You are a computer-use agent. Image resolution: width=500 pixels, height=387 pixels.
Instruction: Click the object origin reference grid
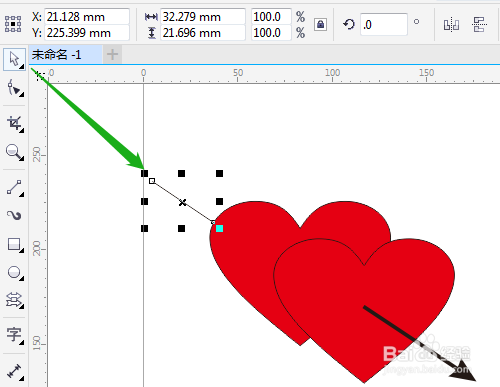click(x=13, y=24)
